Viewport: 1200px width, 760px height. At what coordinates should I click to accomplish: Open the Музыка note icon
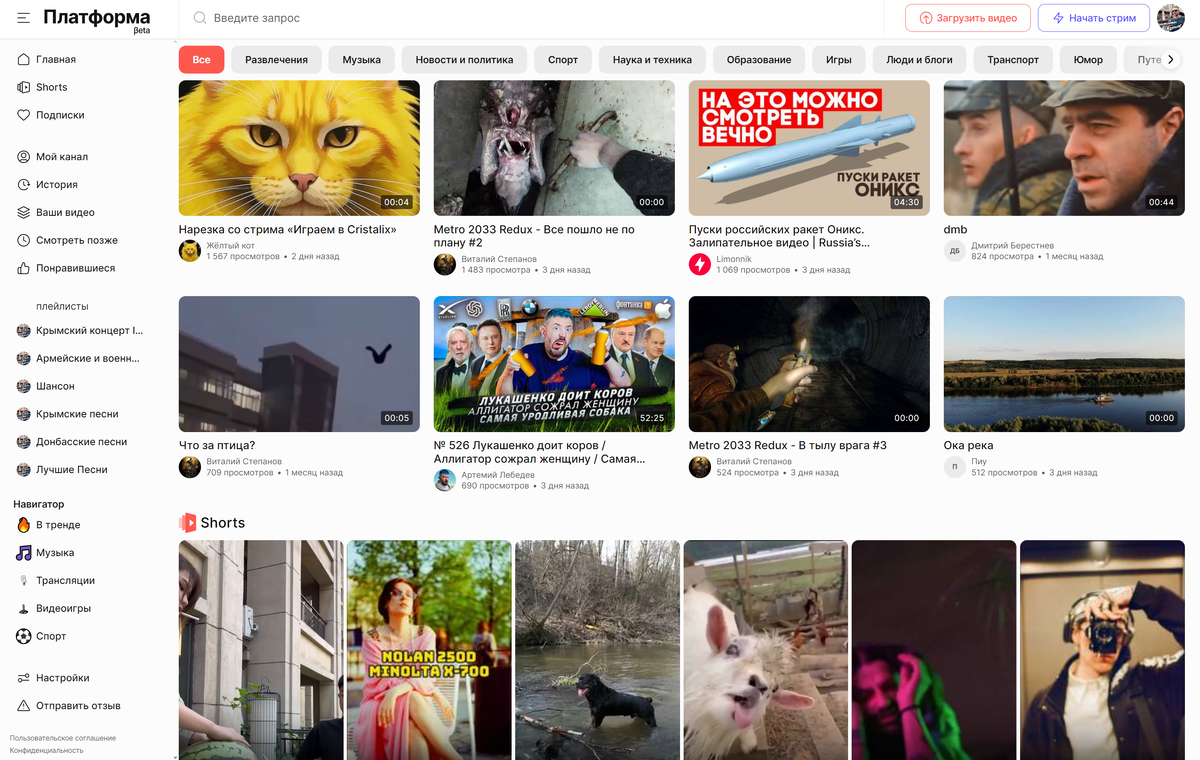click(x=24, y=553)
